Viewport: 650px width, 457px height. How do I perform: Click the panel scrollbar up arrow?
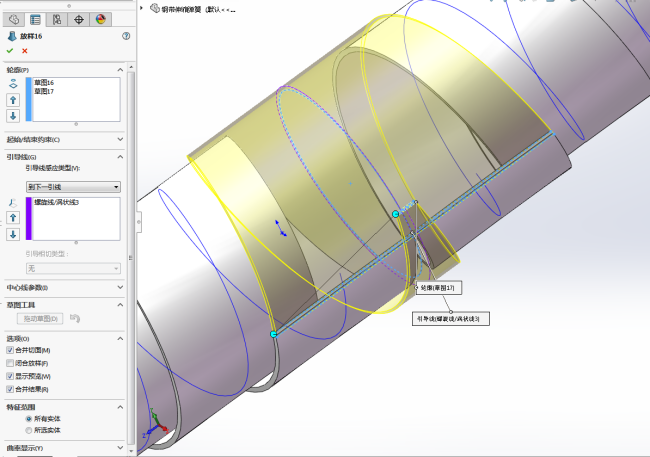(131, 67)
